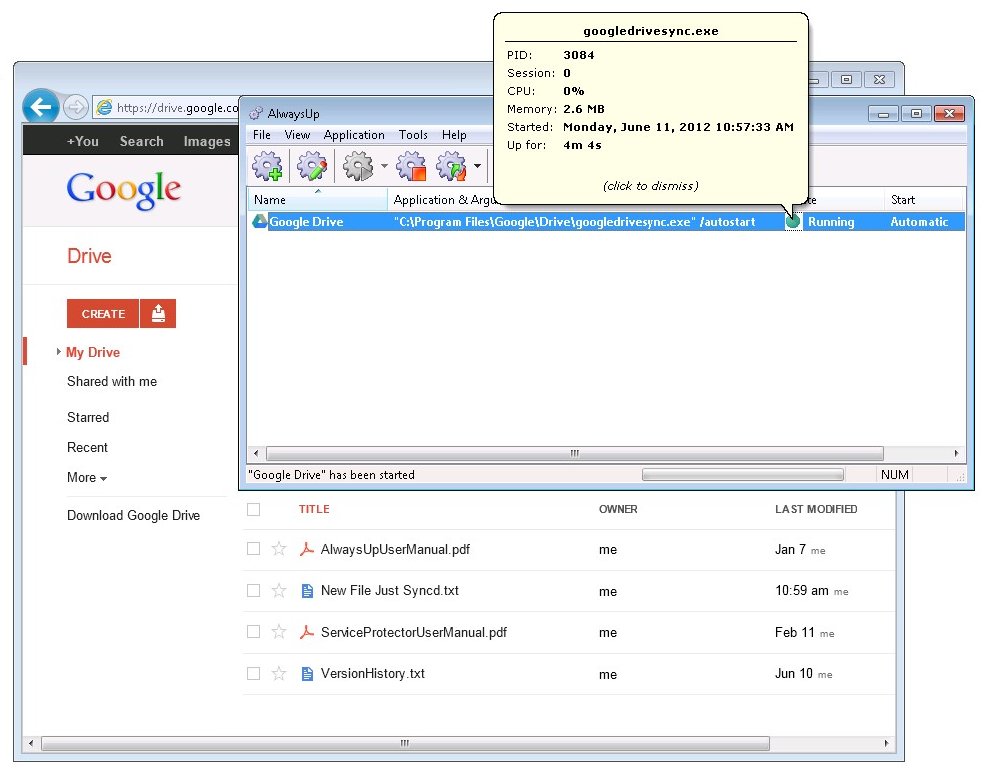Click the text file icon of New File Just Syncd.txt

(307, 591)
